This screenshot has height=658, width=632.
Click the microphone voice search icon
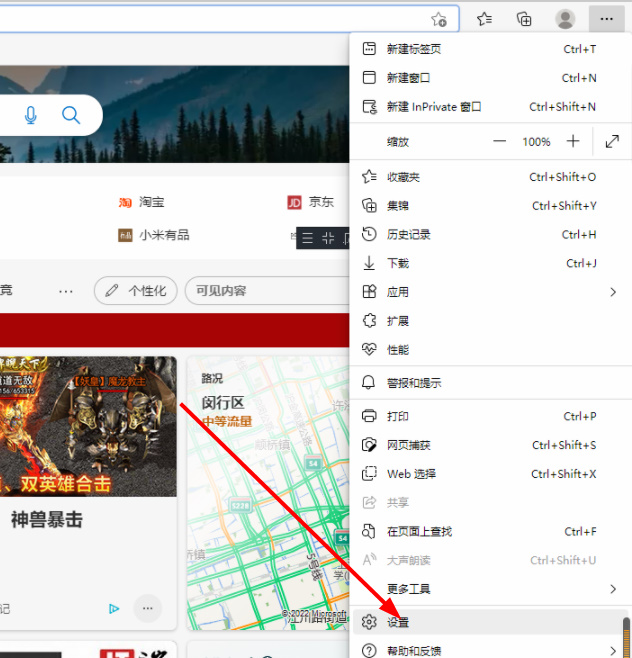pyautogui.click(x=30, y=115)
